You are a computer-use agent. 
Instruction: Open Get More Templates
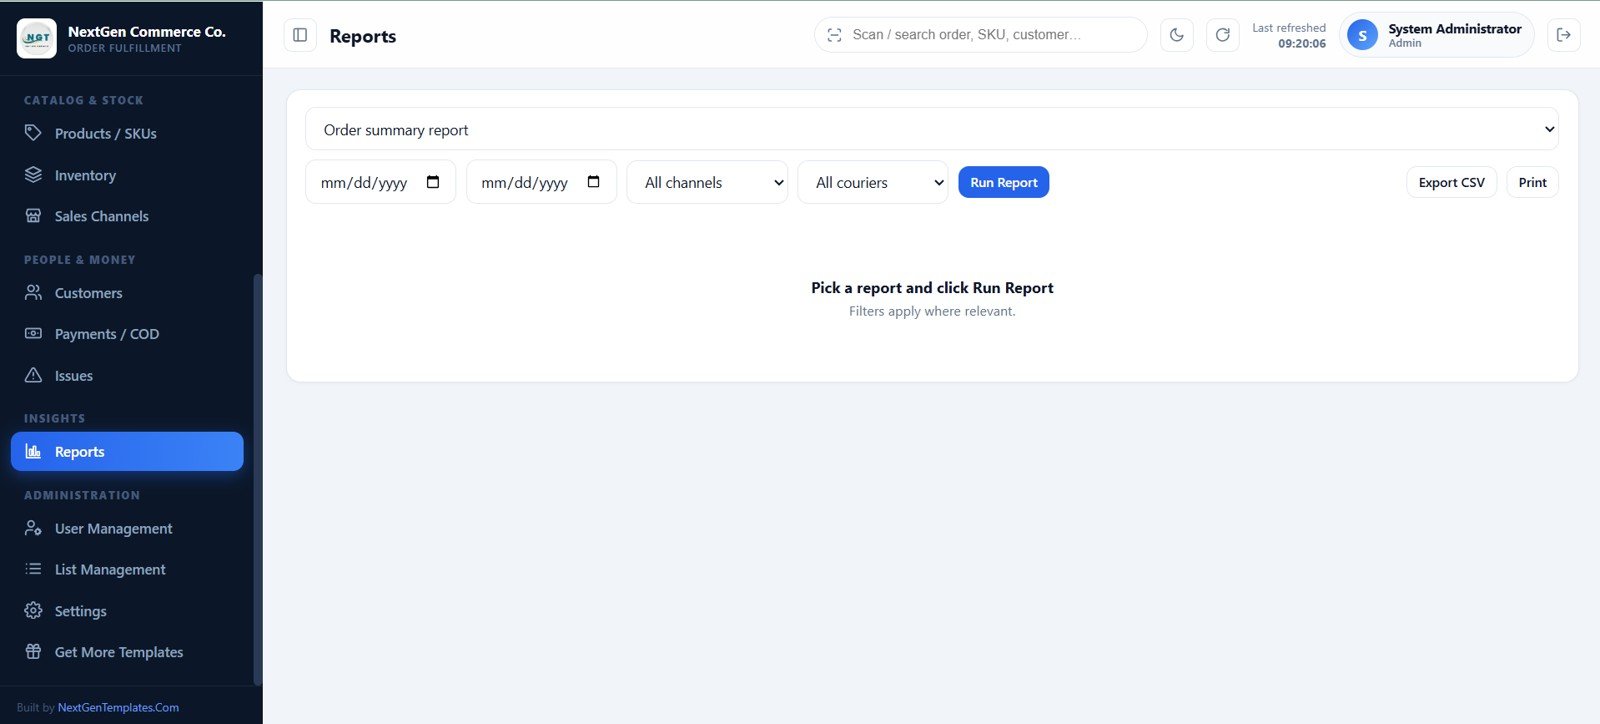127,652
